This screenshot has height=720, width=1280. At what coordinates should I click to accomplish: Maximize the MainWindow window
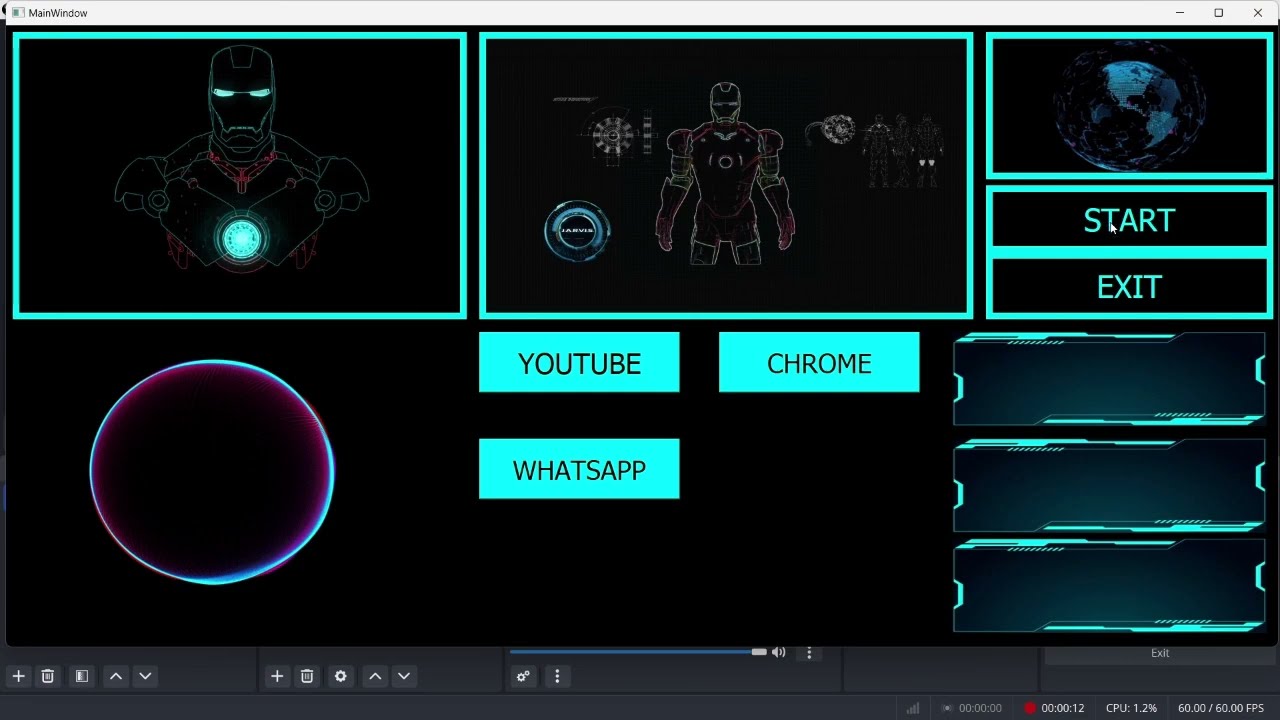click(1219, 13)
